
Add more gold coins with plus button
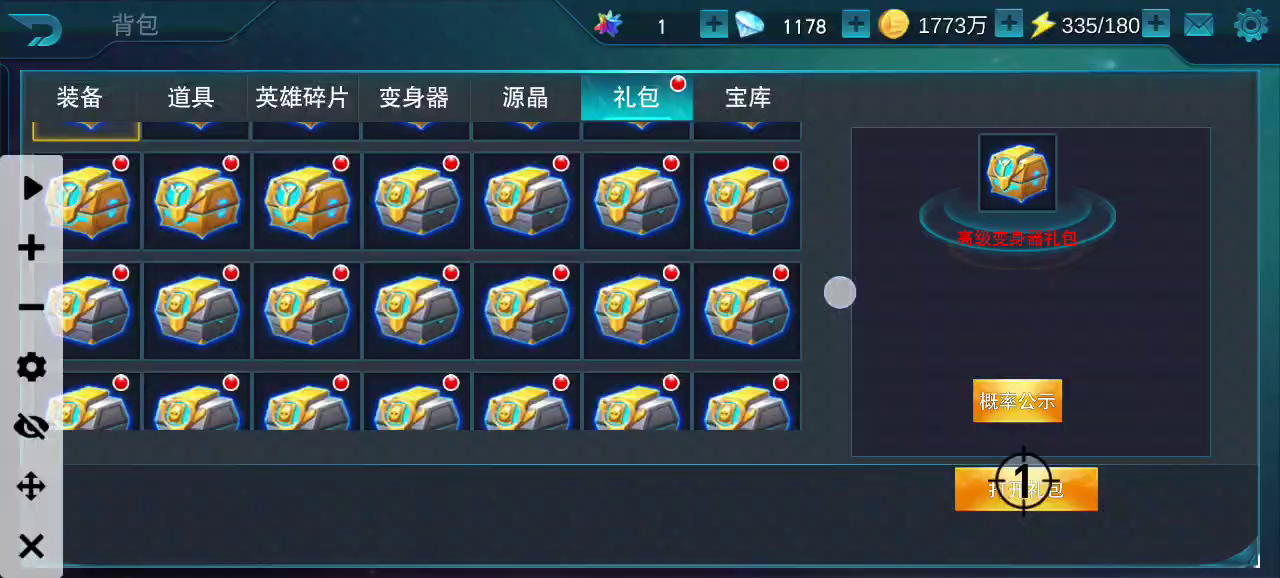(x=1009, y=24)
